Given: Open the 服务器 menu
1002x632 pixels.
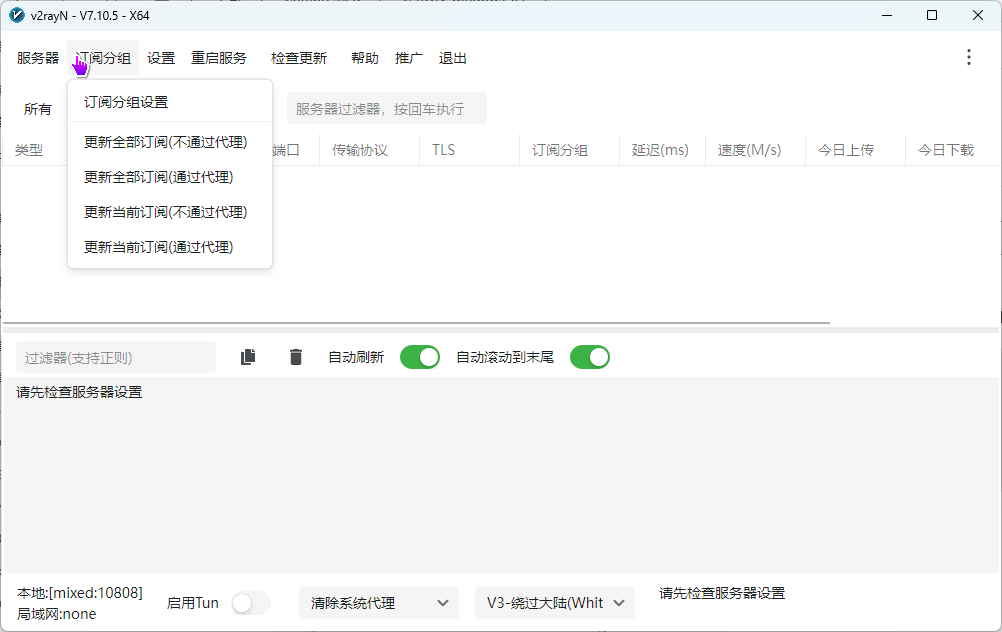Looking at the screenshot, I should pyautogui.click(x=37, y=57).
